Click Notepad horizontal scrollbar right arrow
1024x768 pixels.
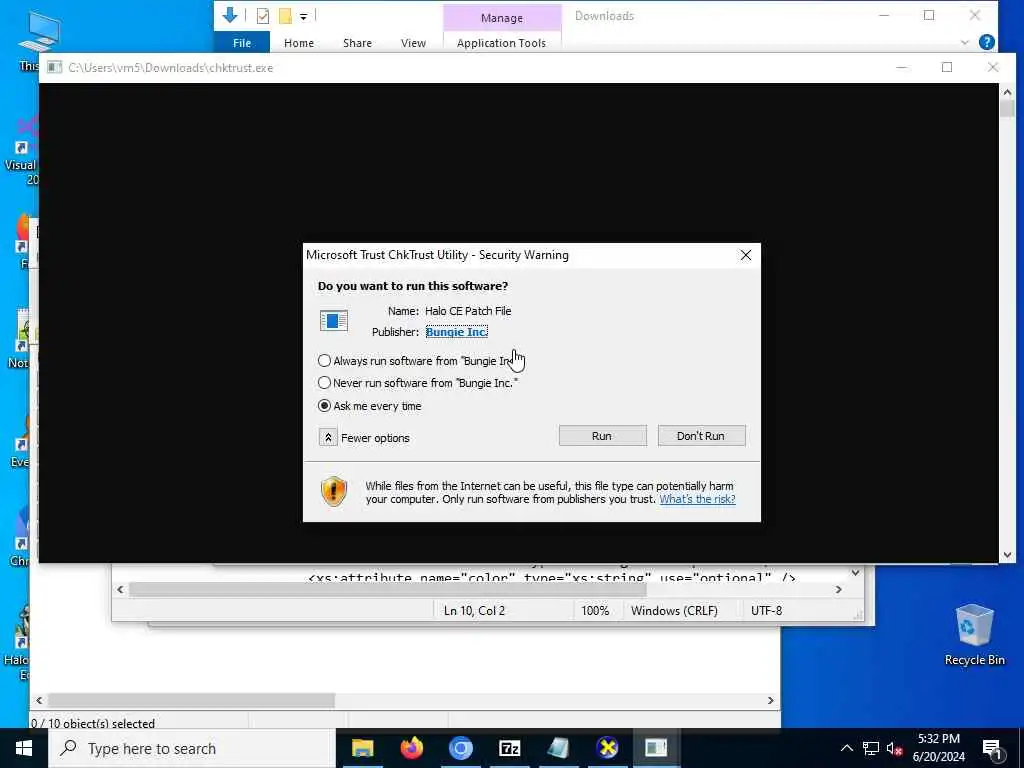839,589
